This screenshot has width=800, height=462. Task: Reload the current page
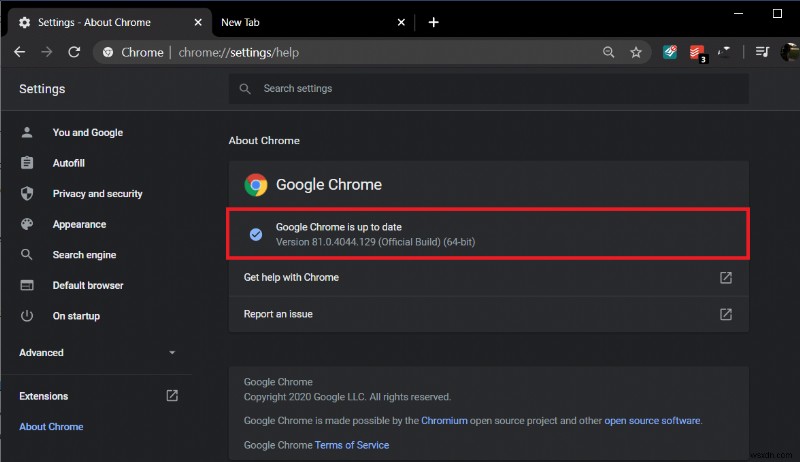[x=73, y=52]
